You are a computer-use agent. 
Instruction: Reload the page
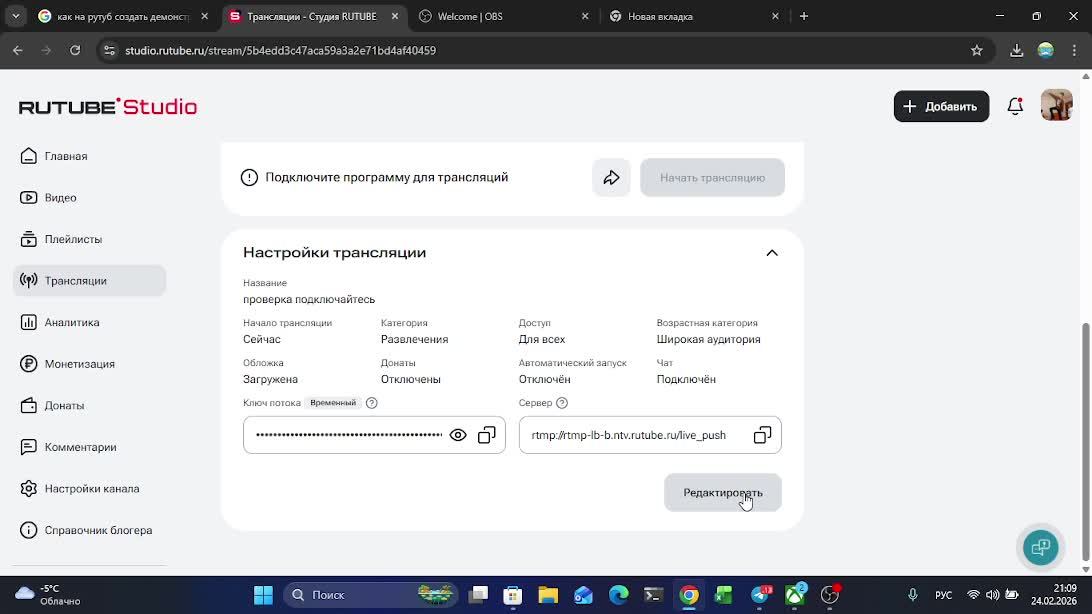coord(75,50)
